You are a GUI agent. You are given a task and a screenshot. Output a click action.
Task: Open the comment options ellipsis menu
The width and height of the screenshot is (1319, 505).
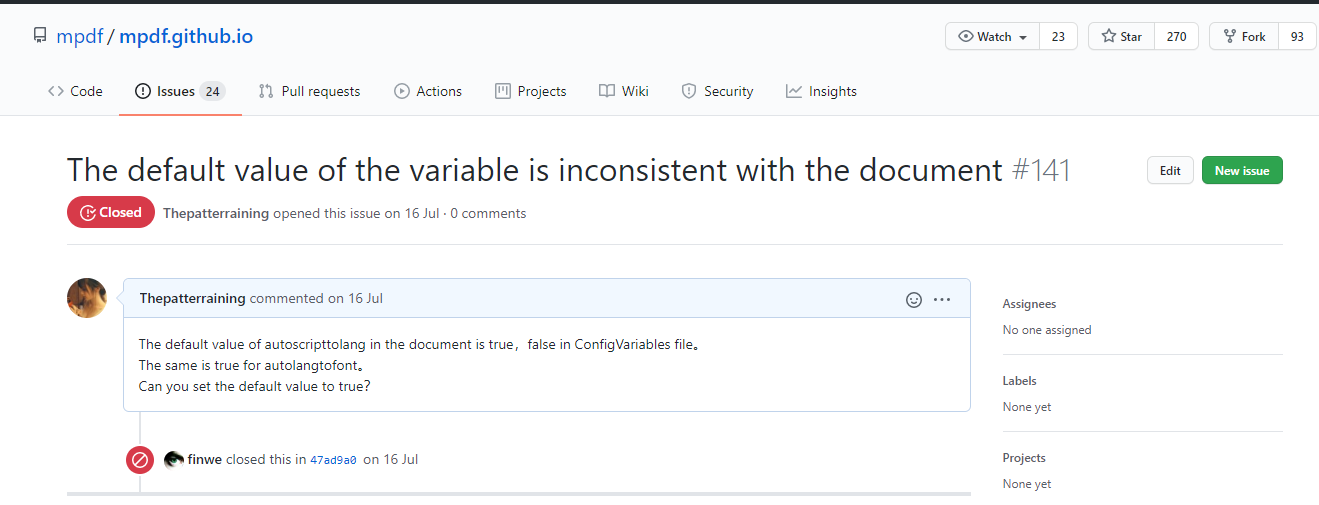(942, 299)
